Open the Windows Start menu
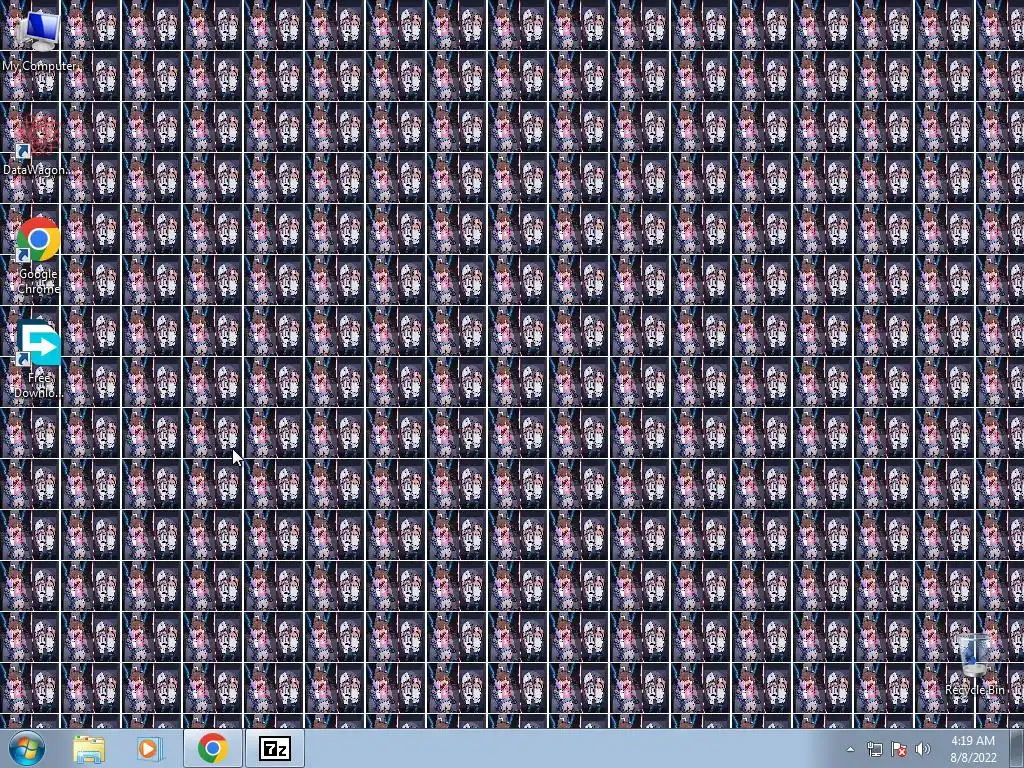Screen dimensions: 1024x768 pyautogui.click(x=27, y=748)
